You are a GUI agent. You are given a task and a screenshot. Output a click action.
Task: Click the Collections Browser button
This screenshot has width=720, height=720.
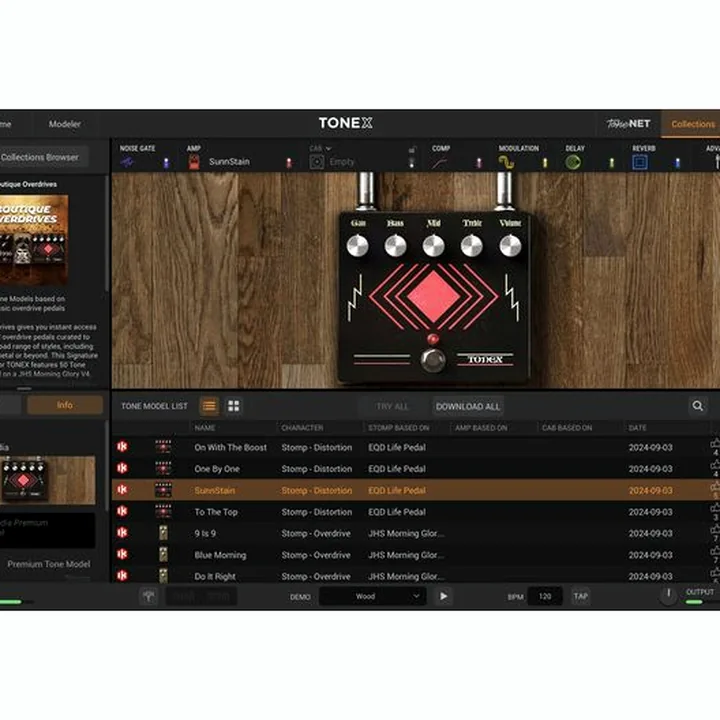(x=42, y=157)
